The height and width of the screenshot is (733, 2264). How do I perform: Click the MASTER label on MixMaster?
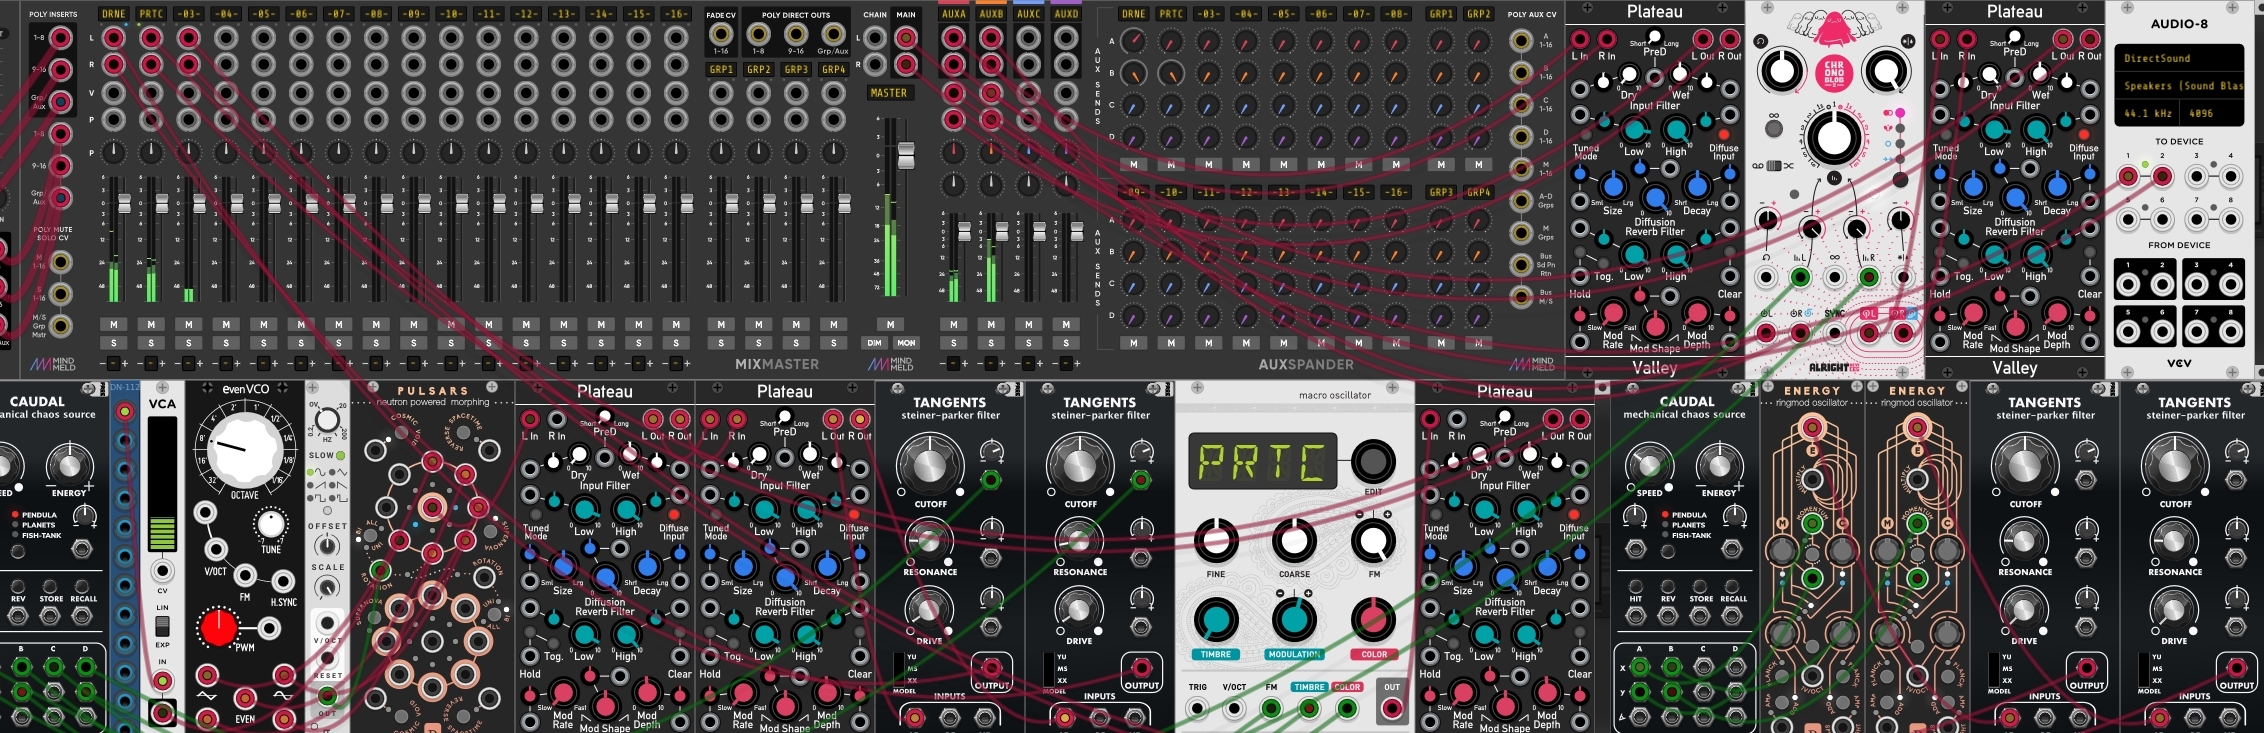888,93
